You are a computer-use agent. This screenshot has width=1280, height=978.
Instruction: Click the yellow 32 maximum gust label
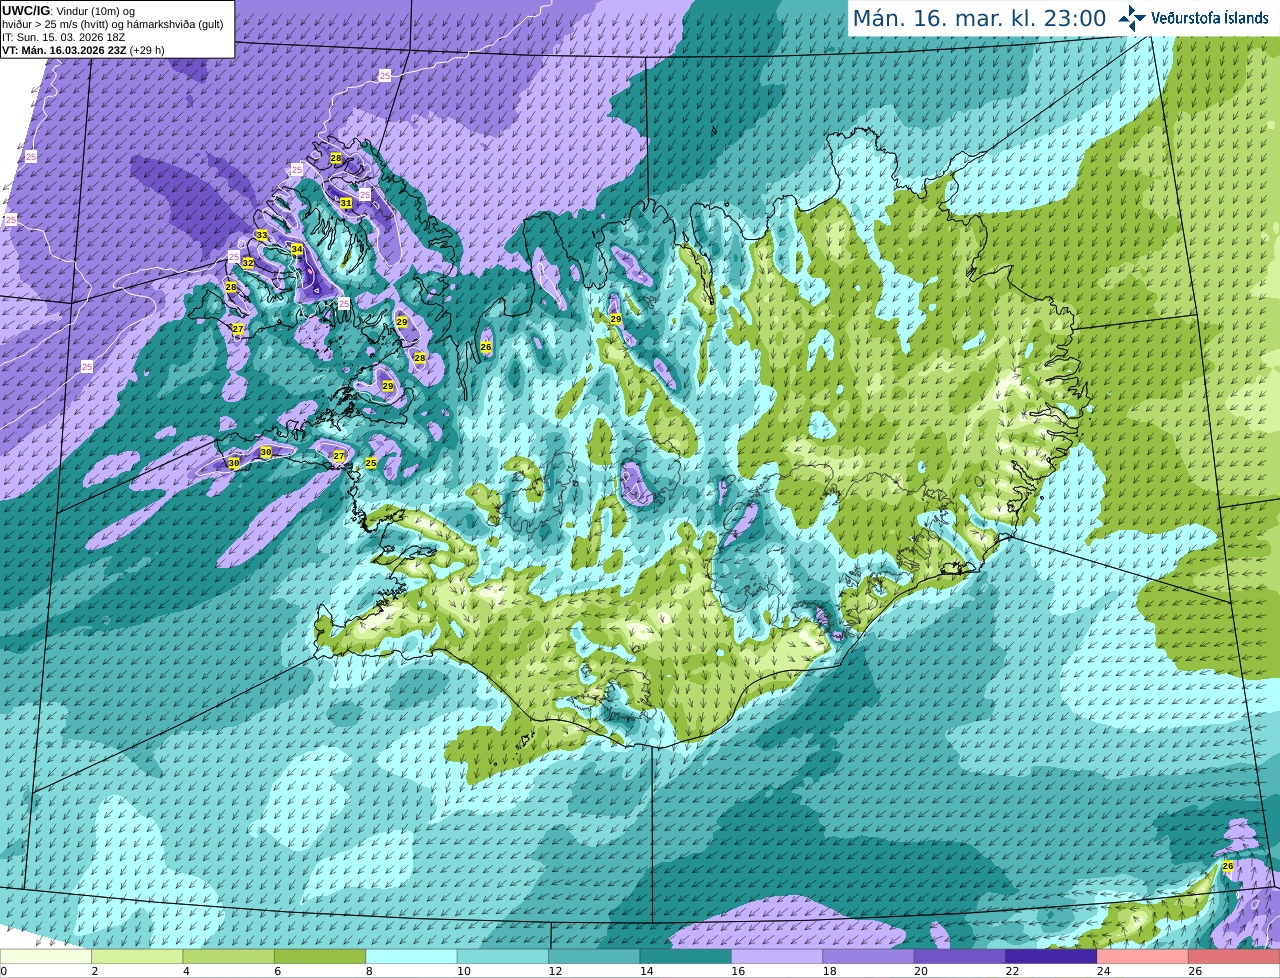click(x=247, y=263)
